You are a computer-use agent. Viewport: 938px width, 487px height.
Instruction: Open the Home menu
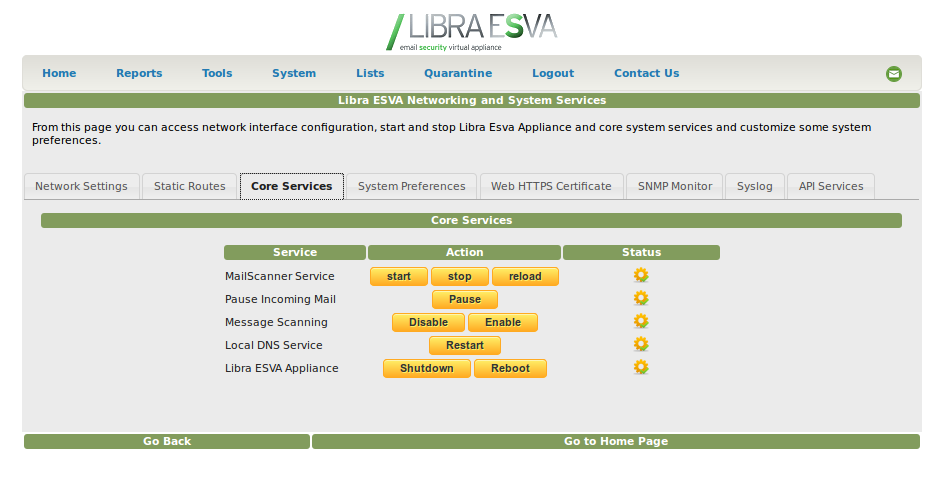[59, 73]
